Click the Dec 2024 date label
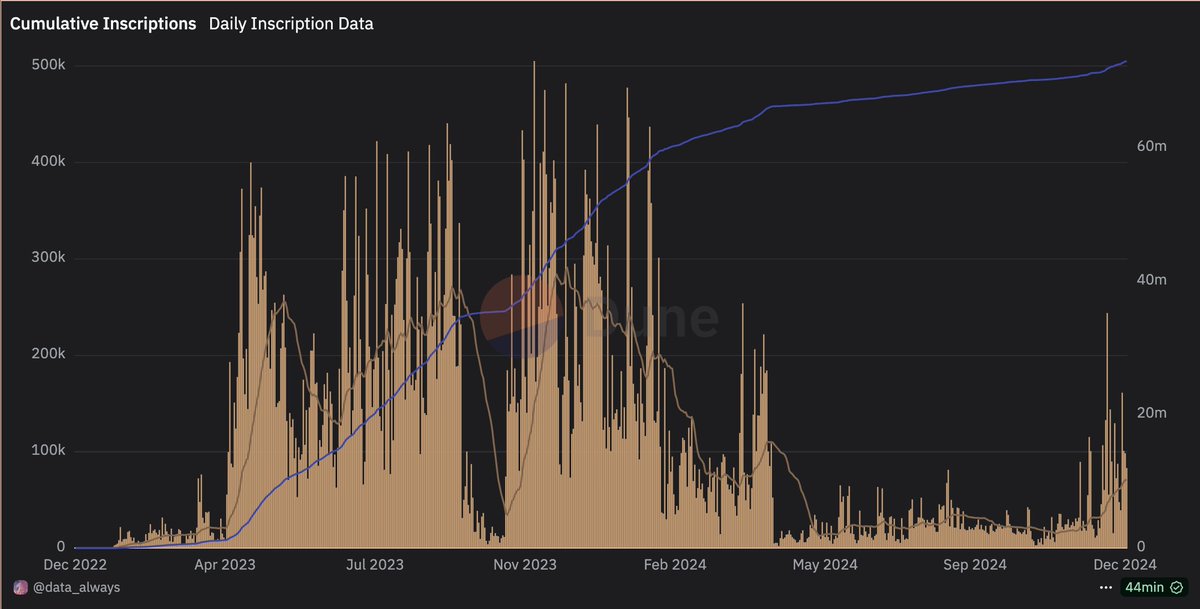 click(x=1127, y=565)
